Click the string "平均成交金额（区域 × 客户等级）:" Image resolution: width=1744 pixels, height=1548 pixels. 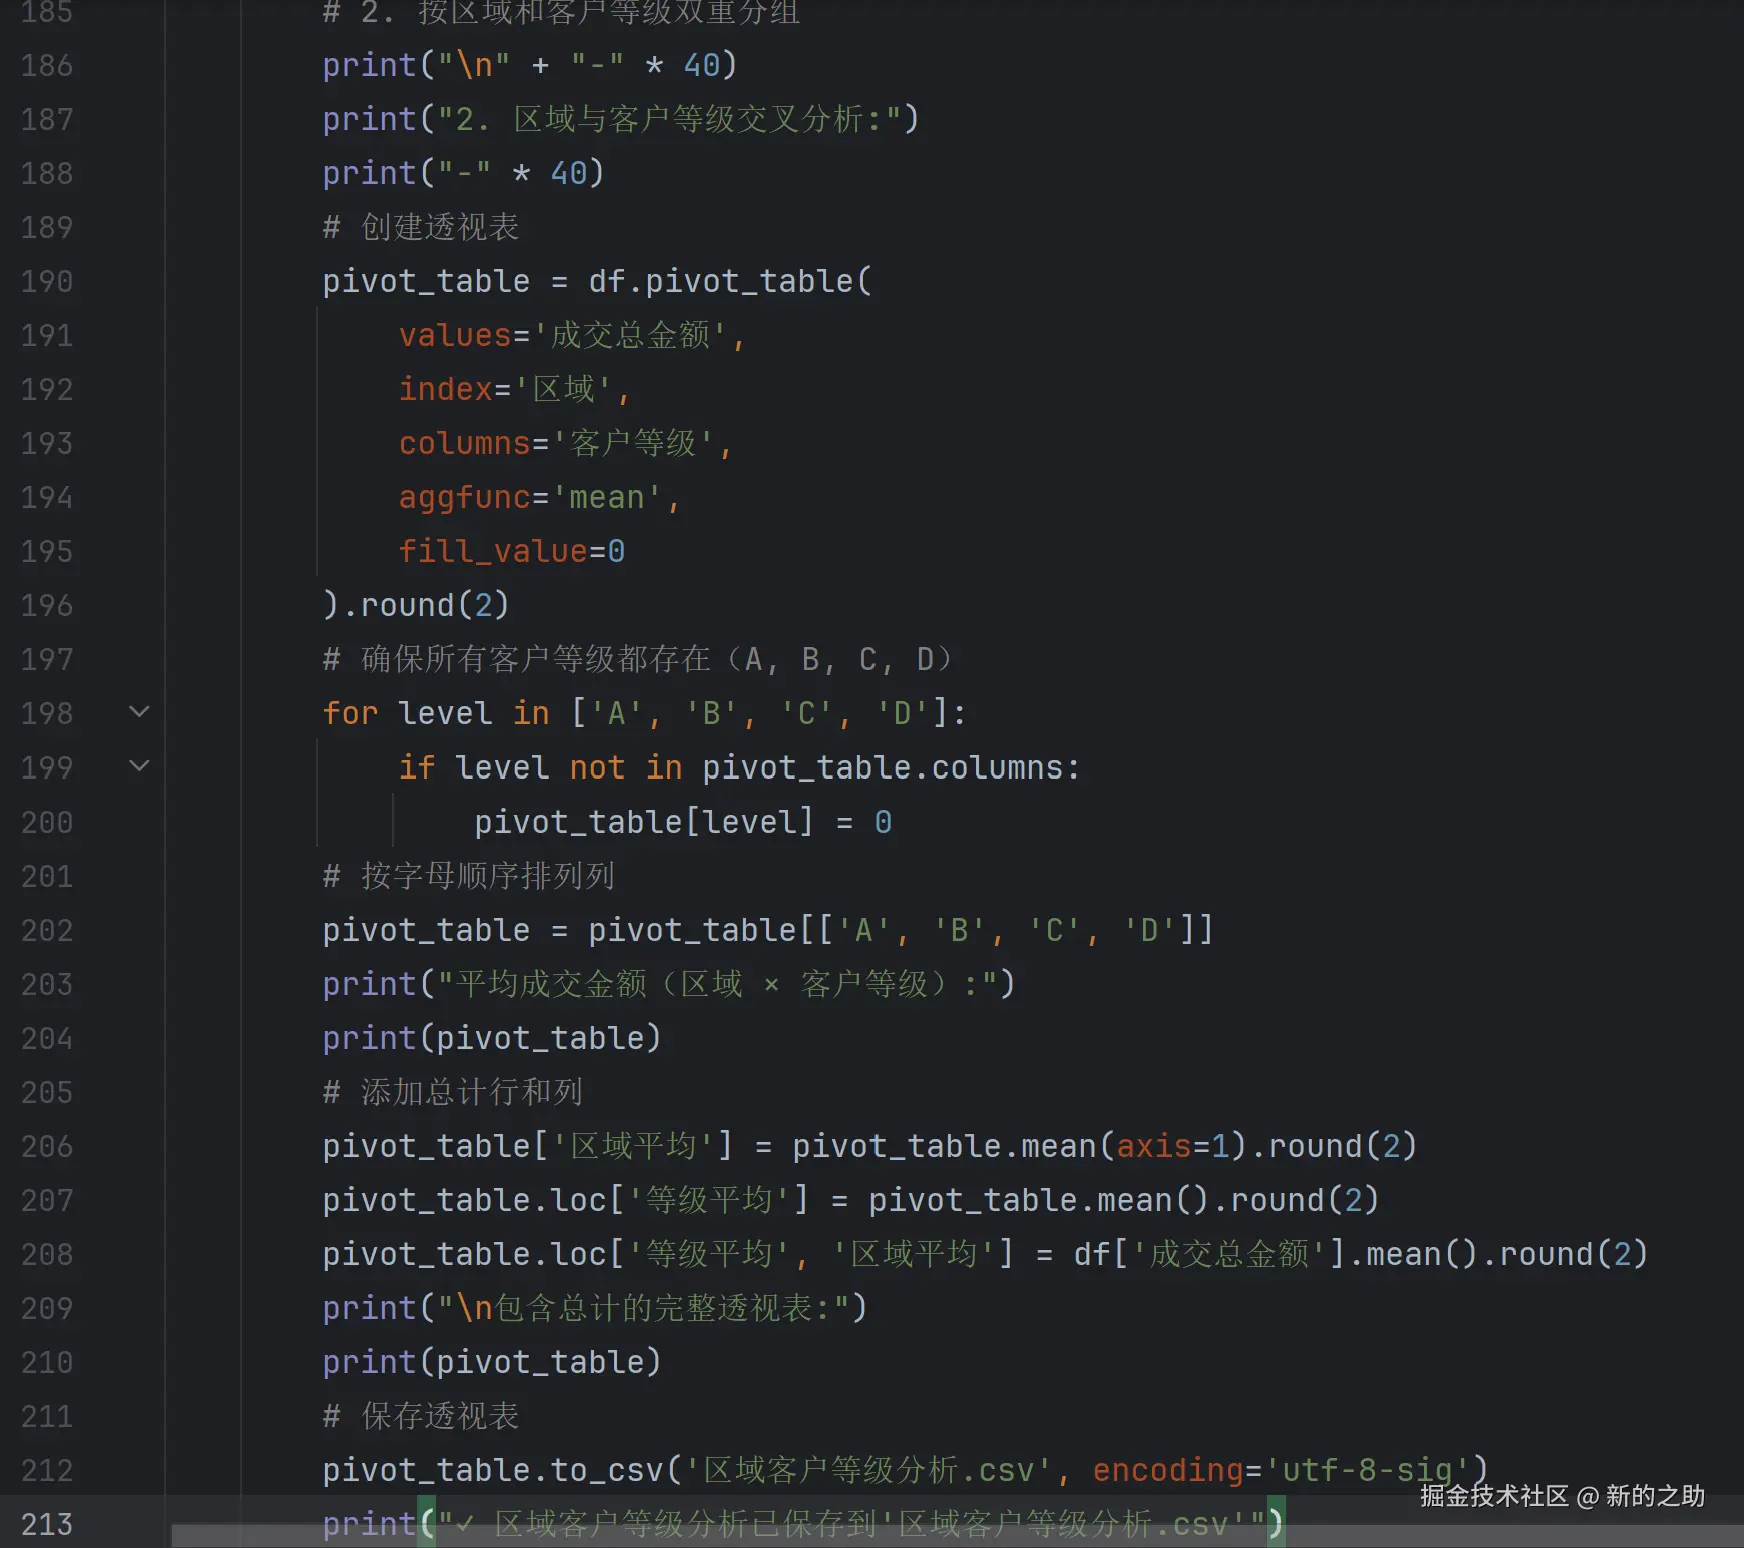tap(717, 984)
